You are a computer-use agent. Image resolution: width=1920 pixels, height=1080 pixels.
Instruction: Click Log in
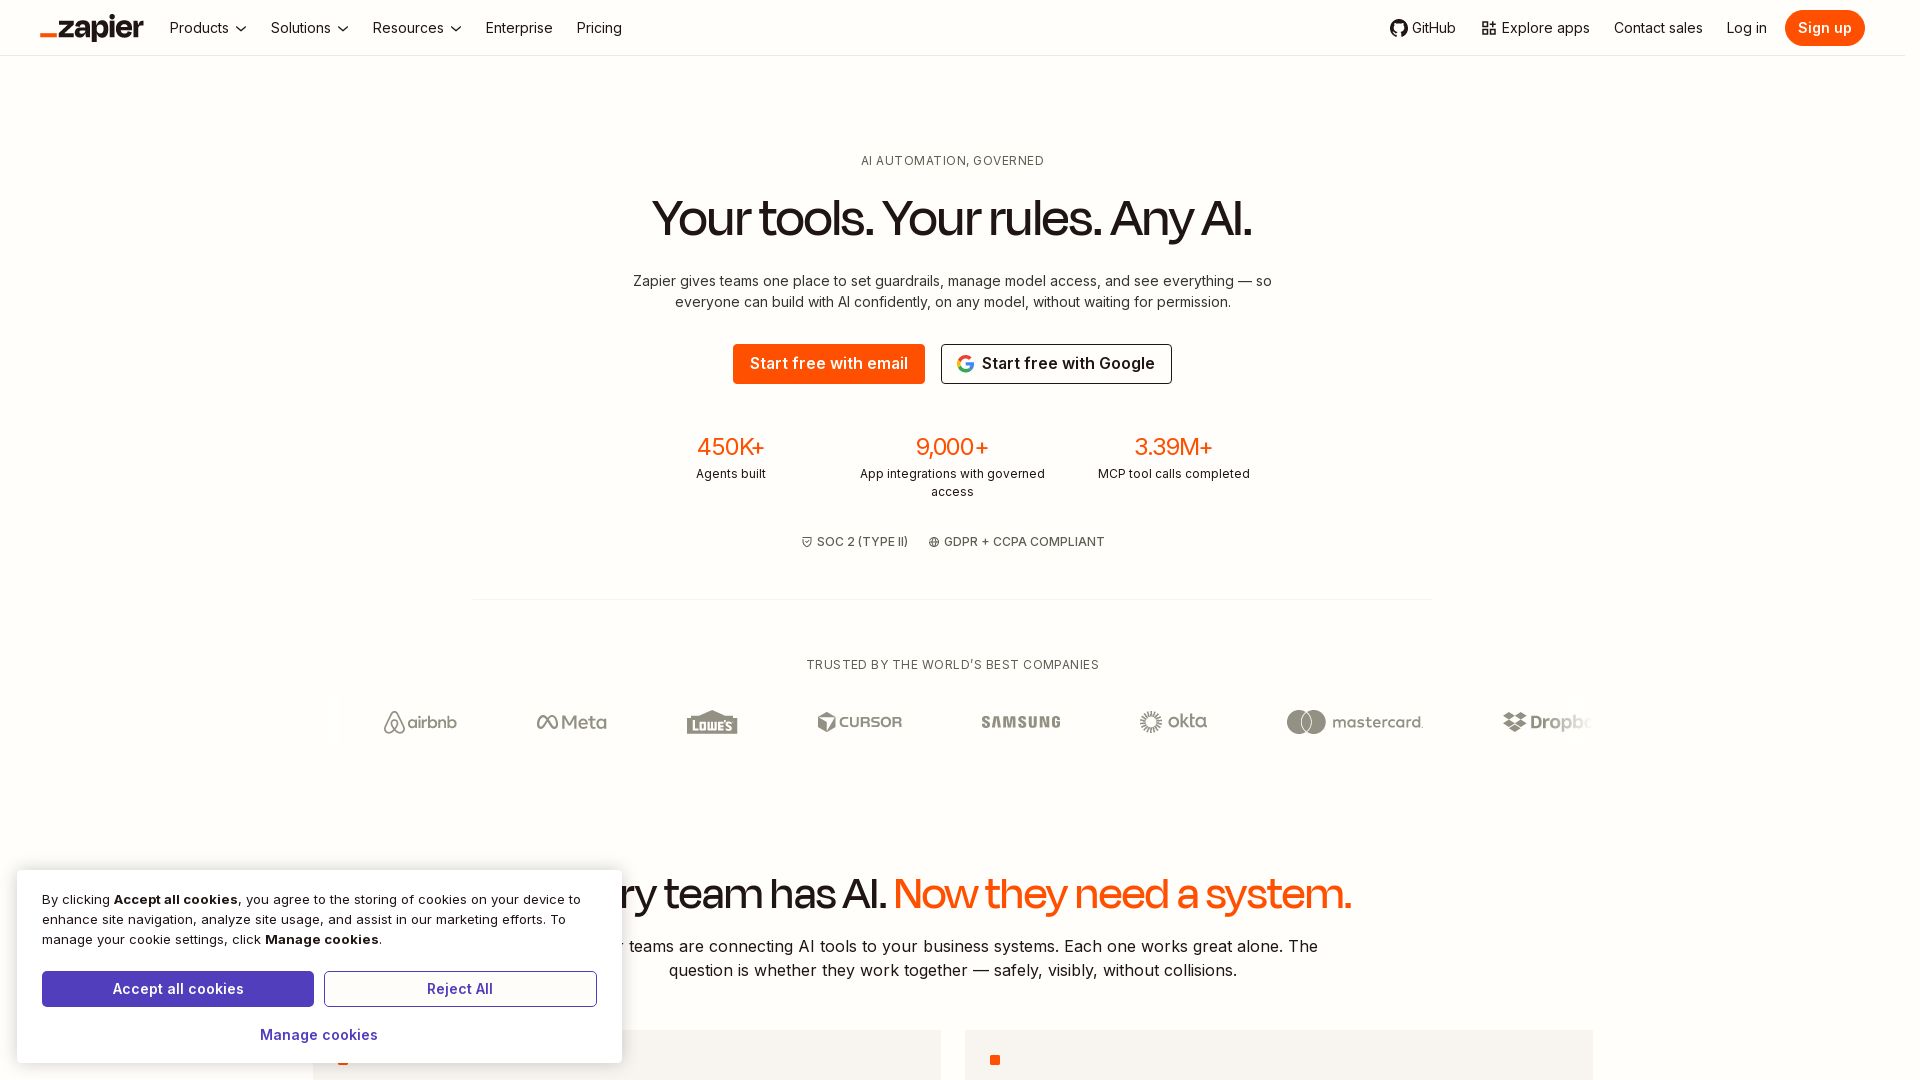coord(1746,28)
